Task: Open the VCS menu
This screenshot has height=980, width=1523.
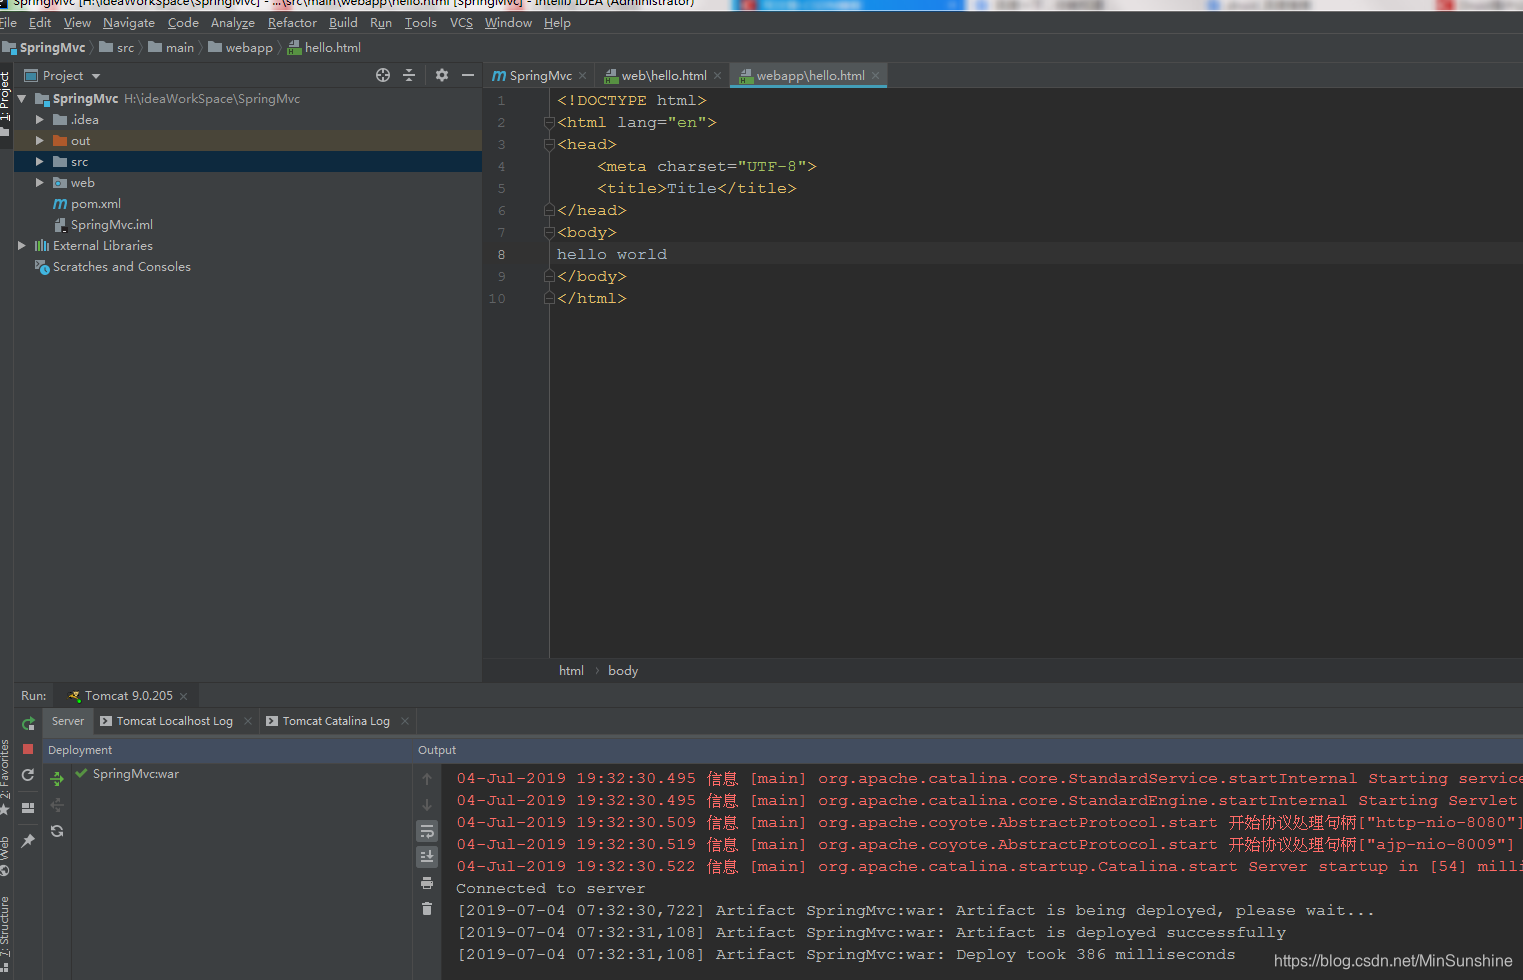Action: (x=461, y=23)
